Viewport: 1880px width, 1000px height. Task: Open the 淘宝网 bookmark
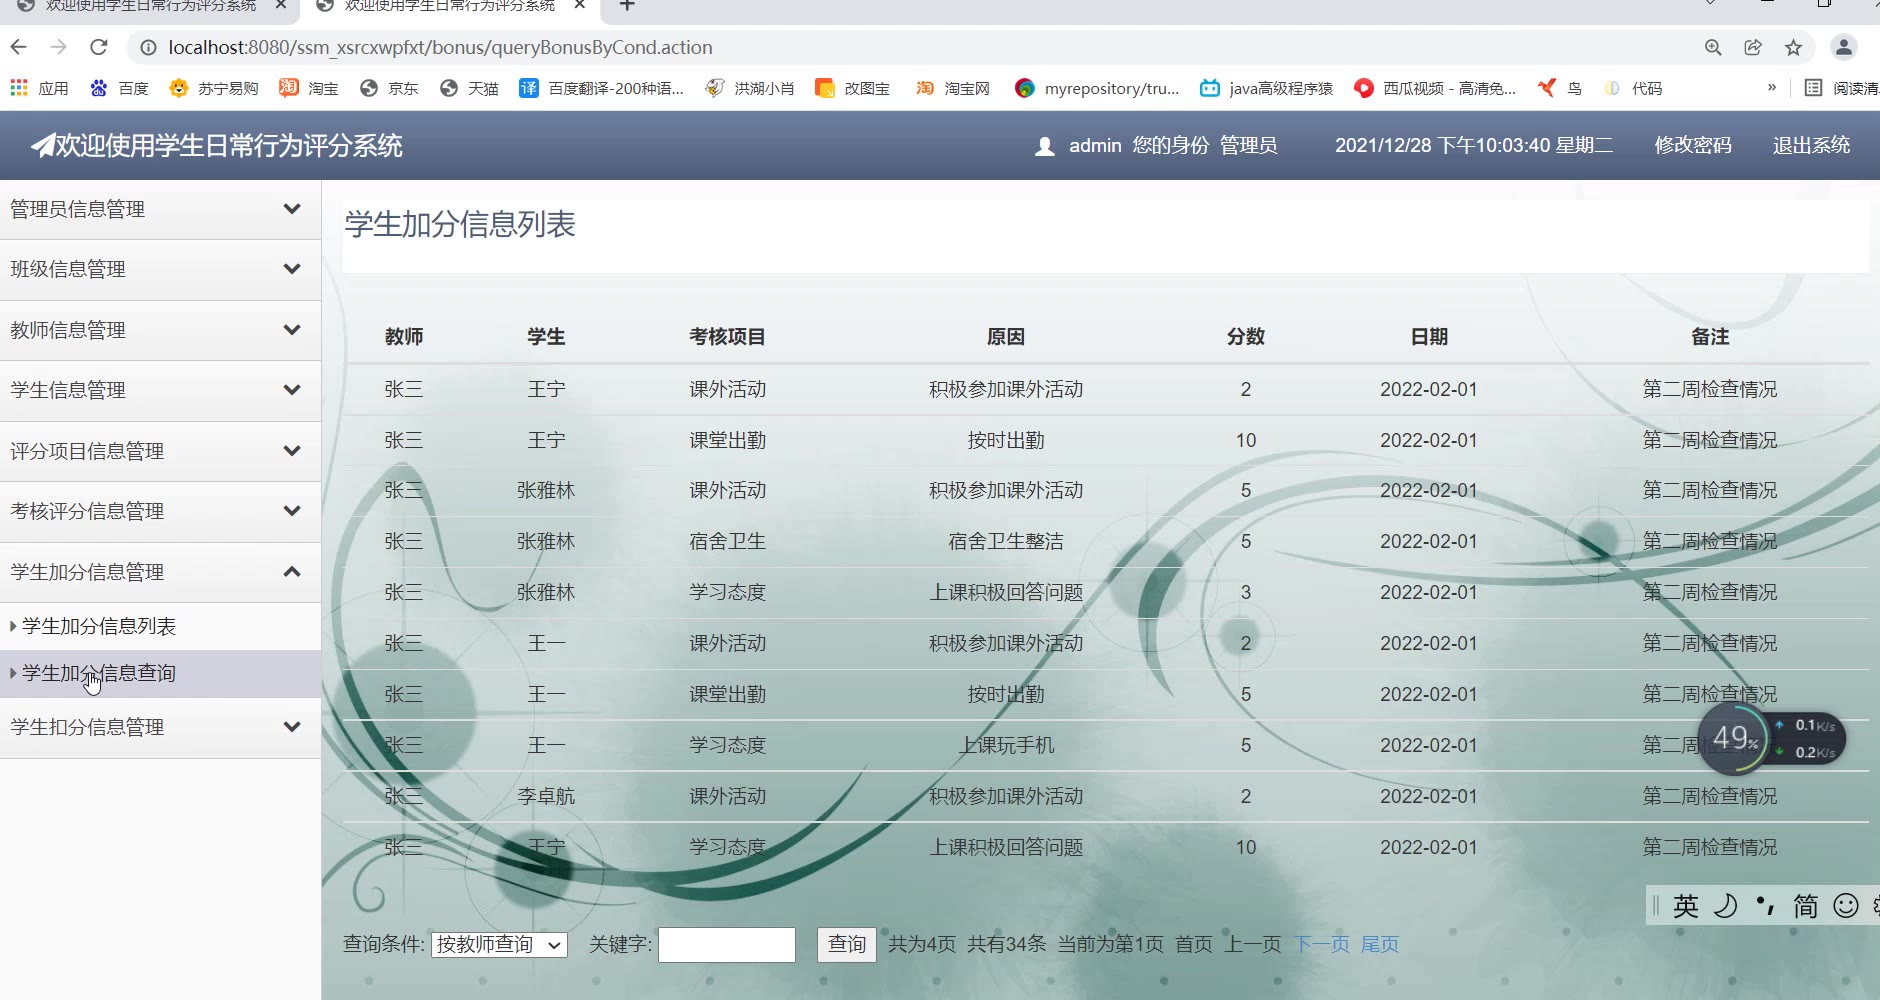point(952,88)
